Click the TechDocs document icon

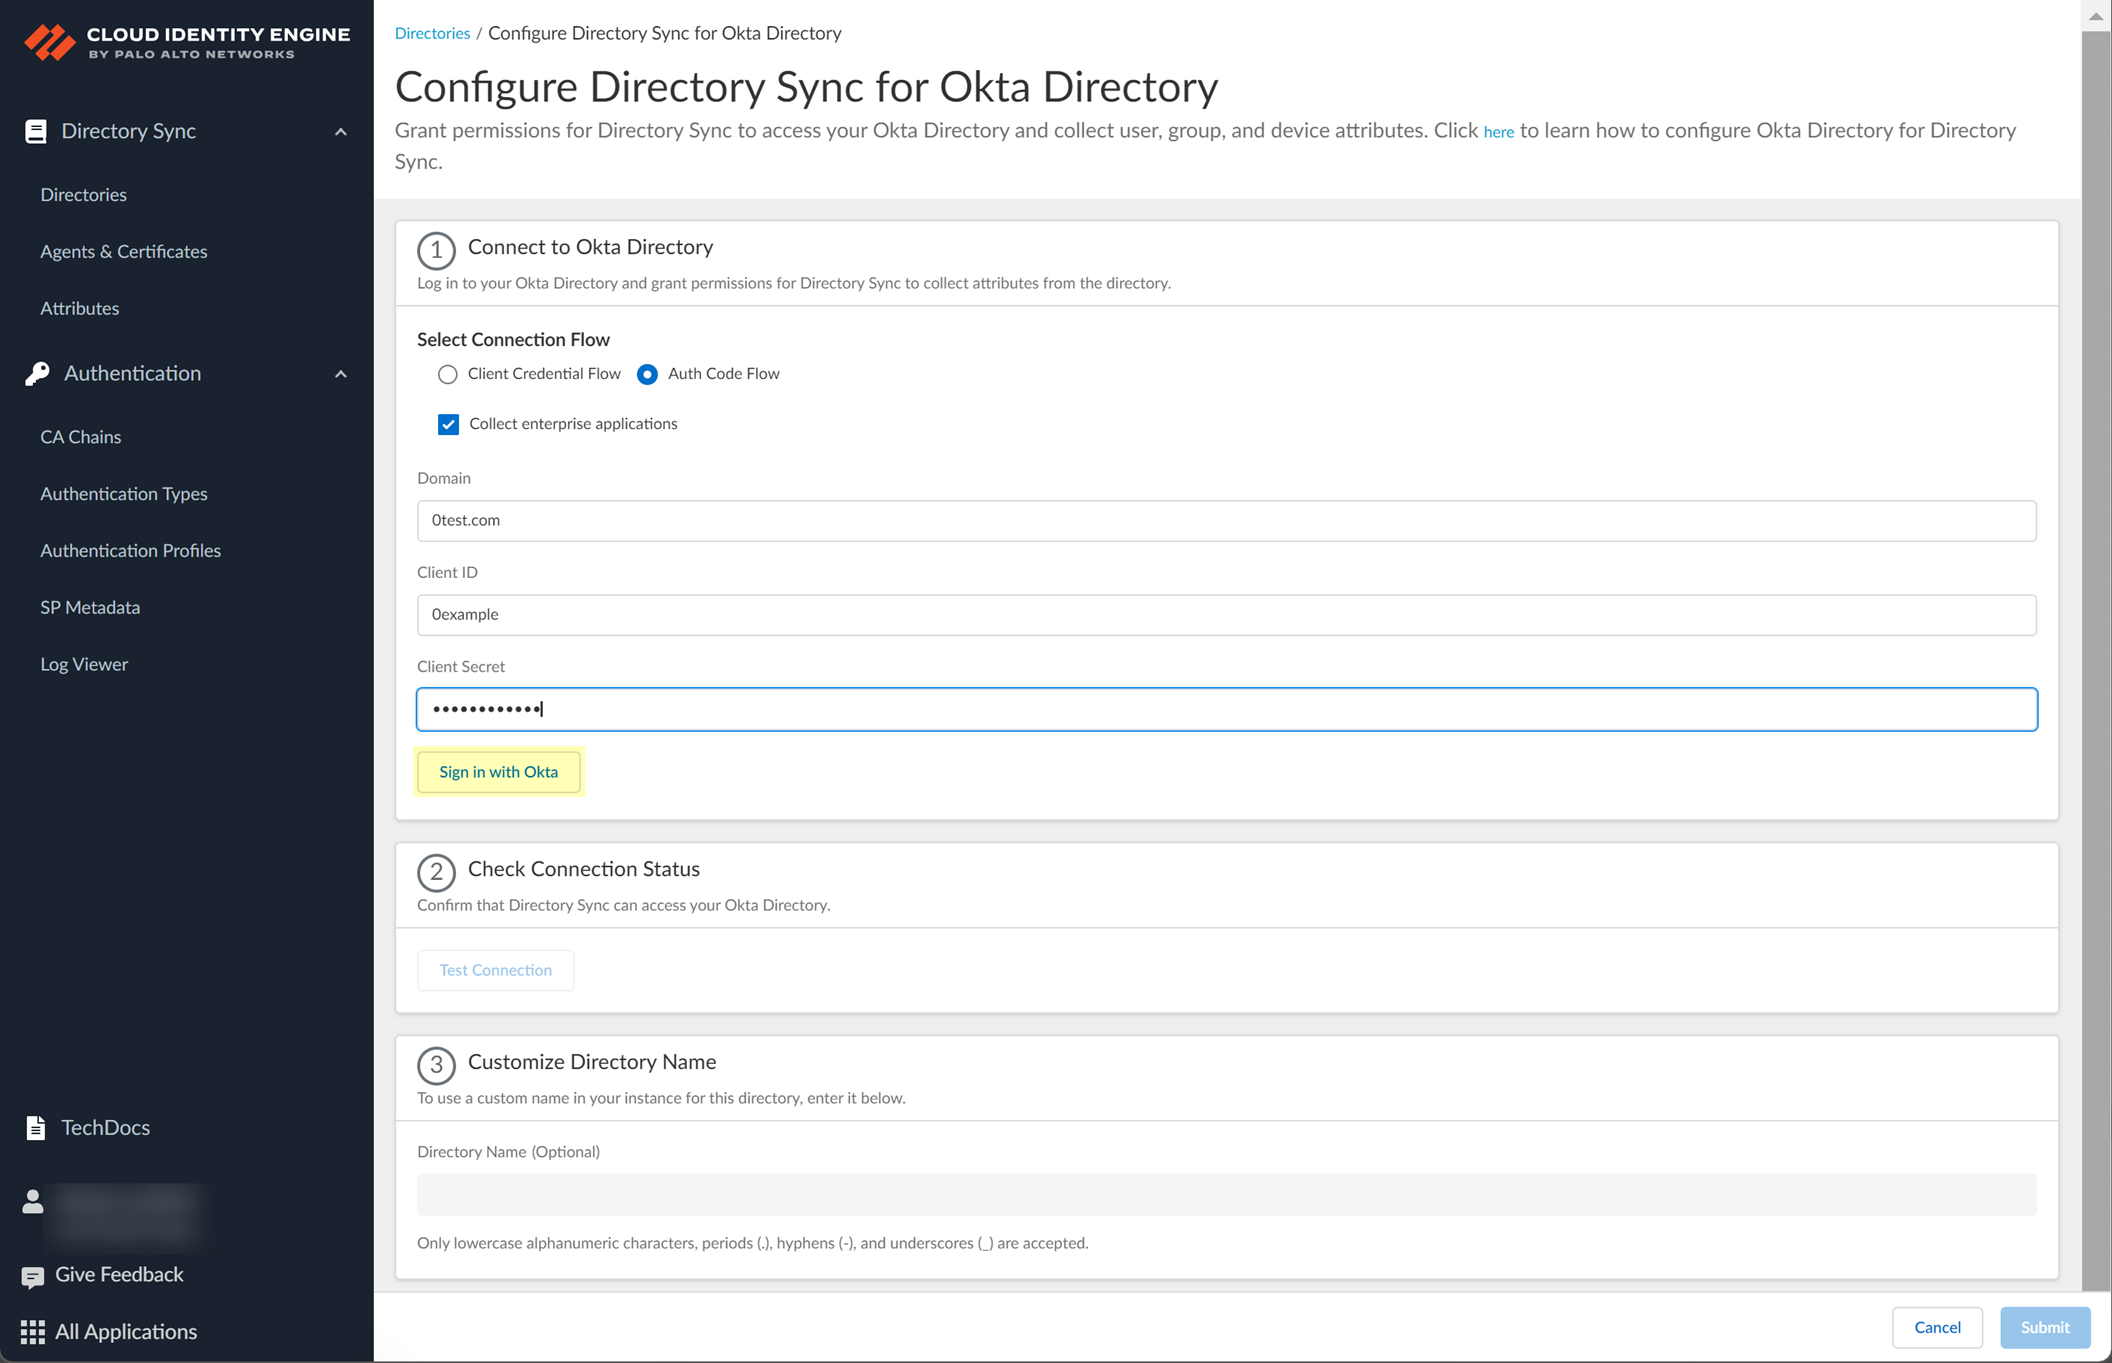[36, 1127]
